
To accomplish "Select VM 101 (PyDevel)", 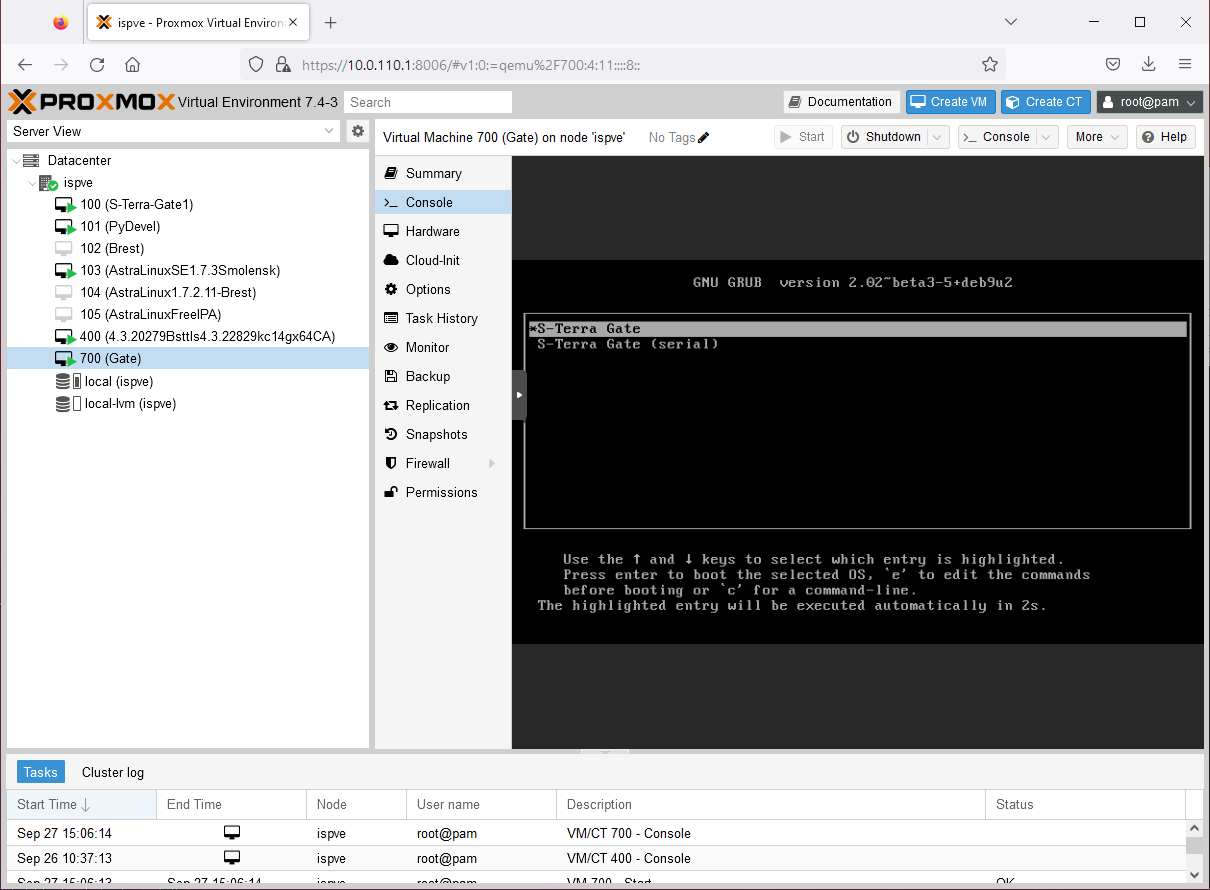I will 120,226.
